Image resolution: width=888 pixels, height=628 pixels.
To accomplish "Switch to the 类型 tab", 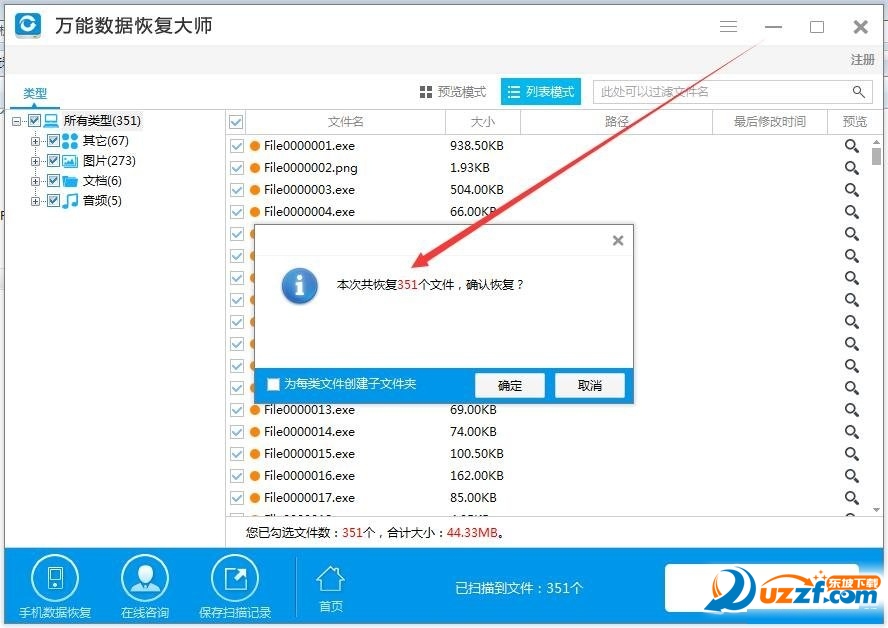I will pos(35,92).
